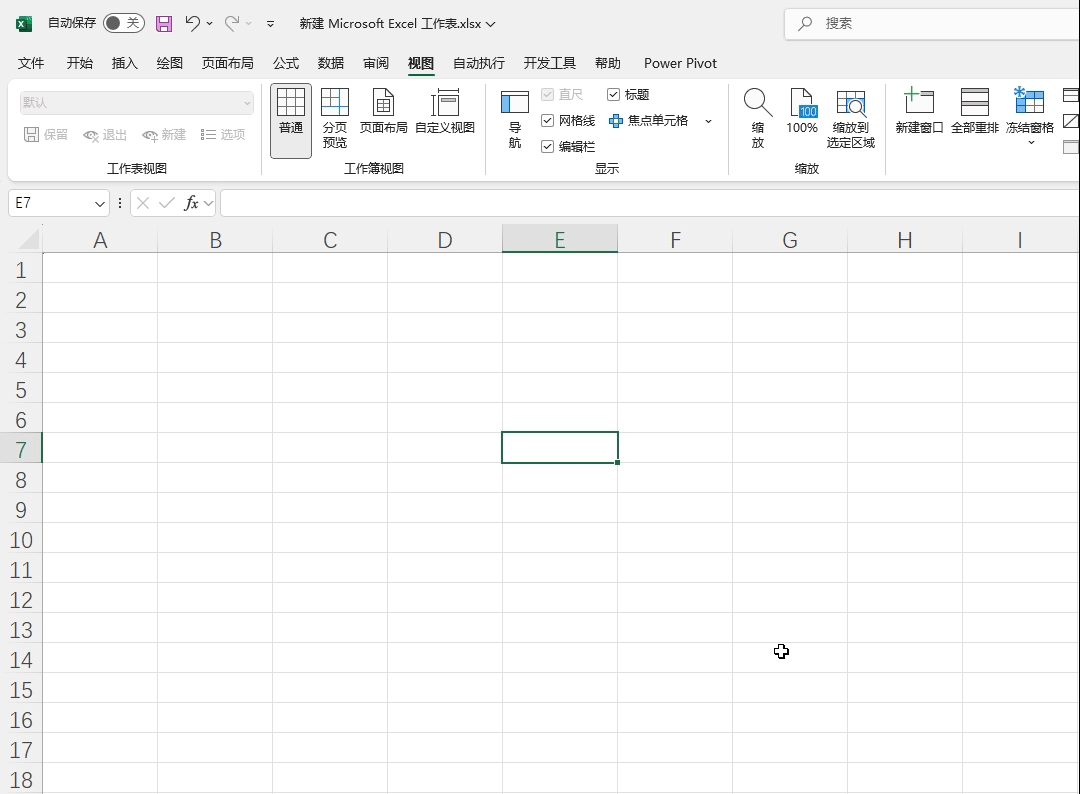
Task: Select column C header
Action: 330,240
